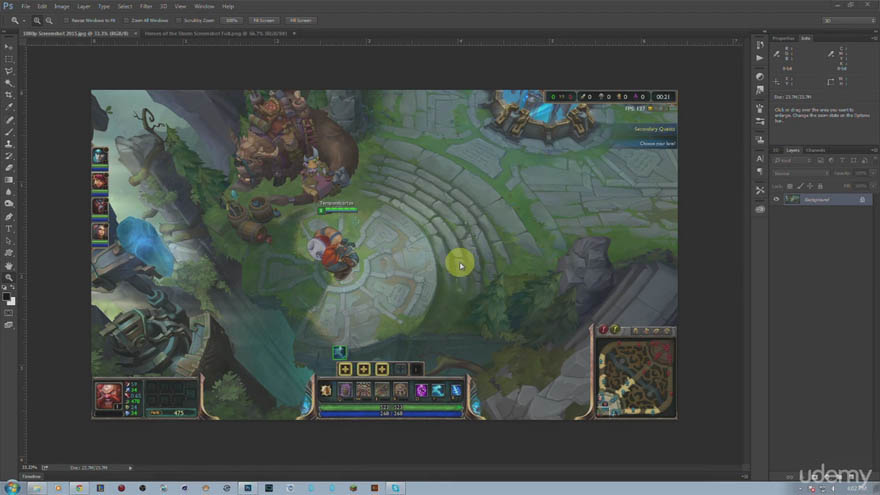Toggle the Scrubby Zoom checkbox
Image resolution: width=880 pixels, height=495 pixels.
[x=179, y=21]
